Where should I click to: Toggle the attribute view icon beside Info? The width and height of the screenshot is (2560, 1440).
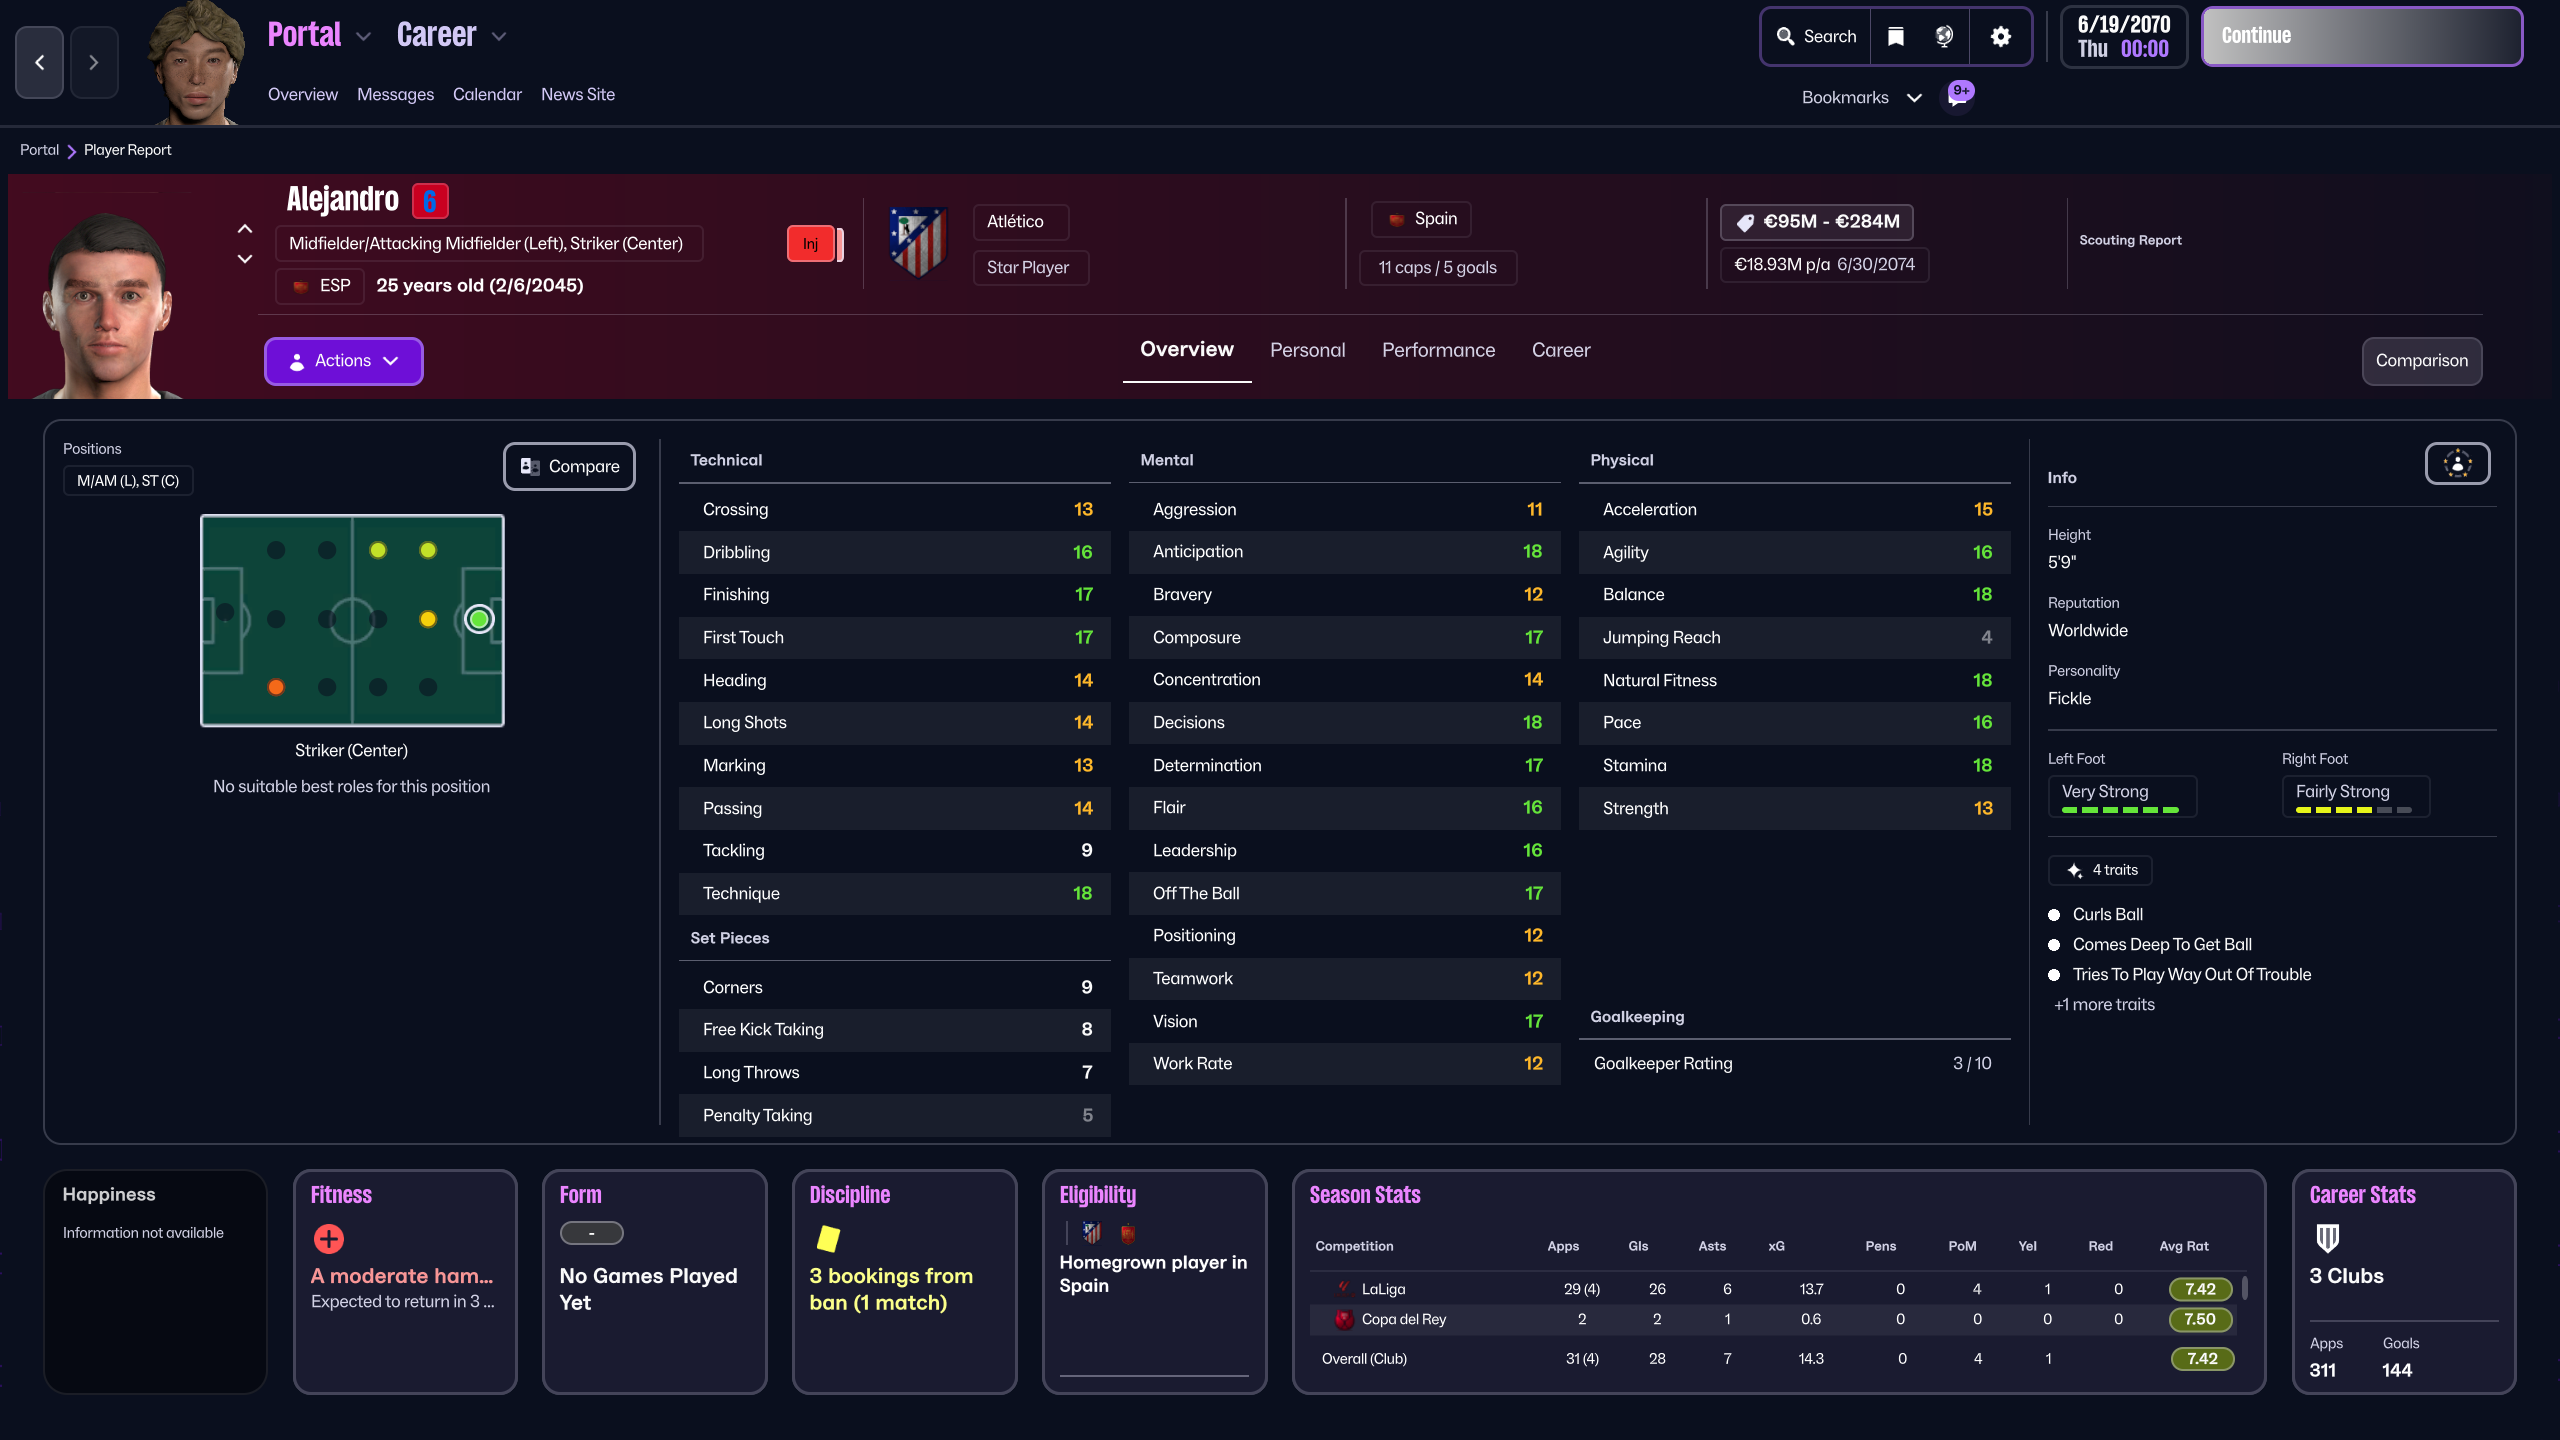tap(2457, 464)
